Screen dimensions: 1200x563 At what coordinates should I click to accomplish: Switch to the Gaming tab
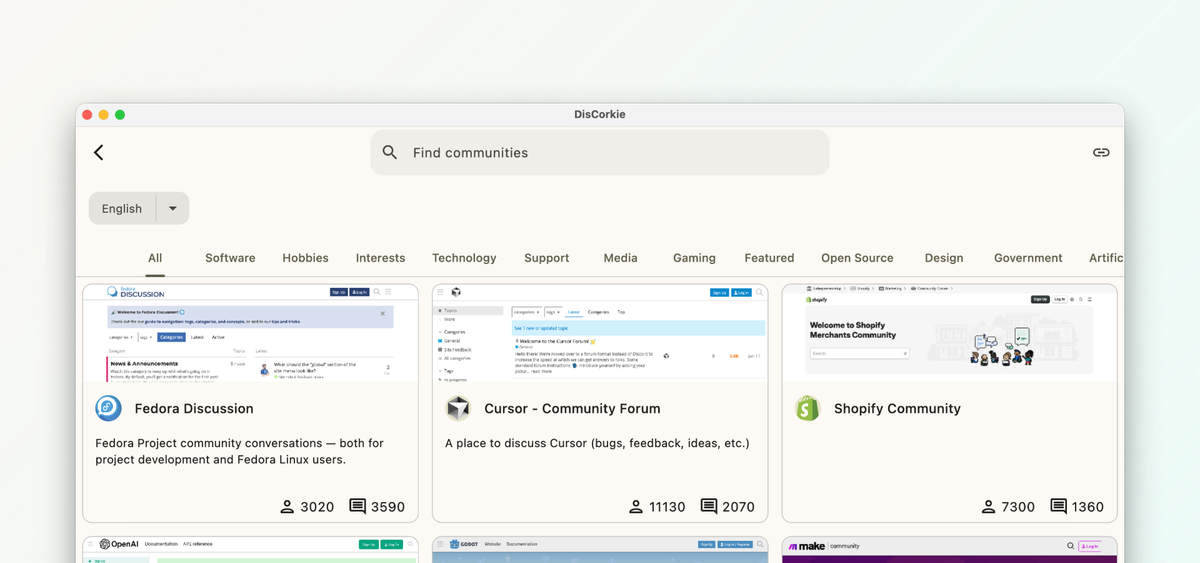(694, 258)
